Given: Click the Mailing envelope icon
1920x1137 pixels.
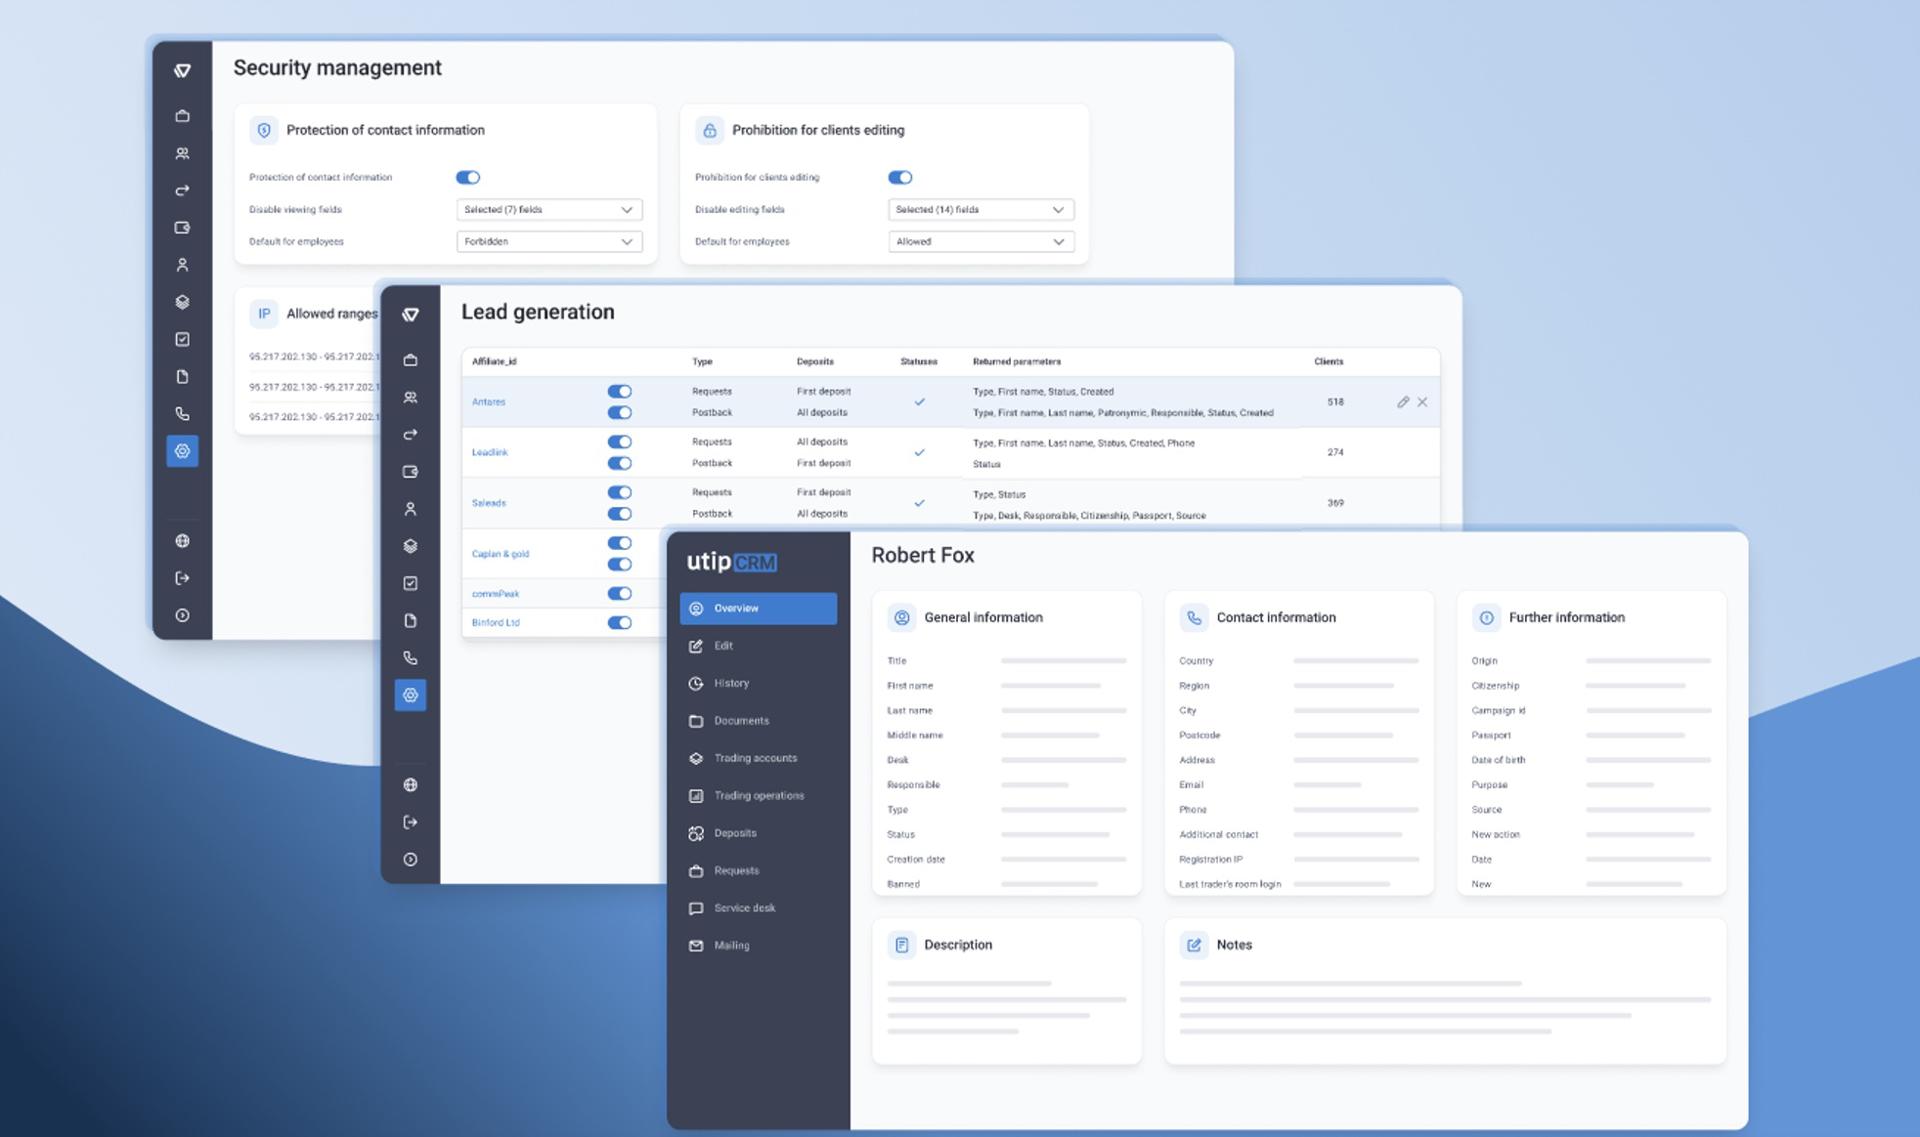Looking at the screenshot, I should pyautogui.click(x=696, y=945).
